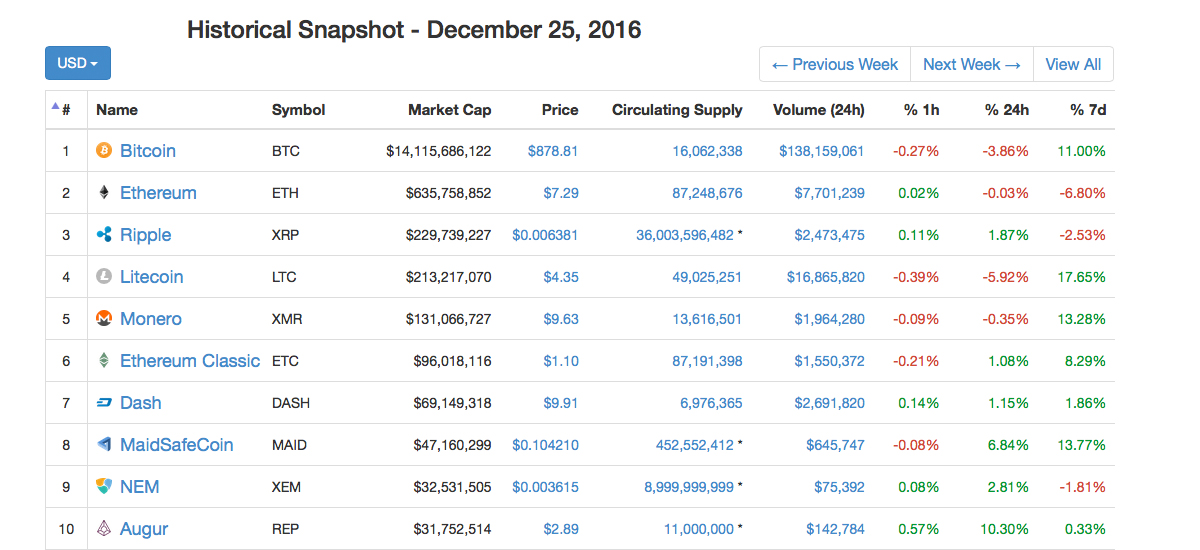Screen dimensions: 1200x550
Task: Click the MaidSafeCoin logo icon
Action: pyautogui.click(x=104, y=445)
